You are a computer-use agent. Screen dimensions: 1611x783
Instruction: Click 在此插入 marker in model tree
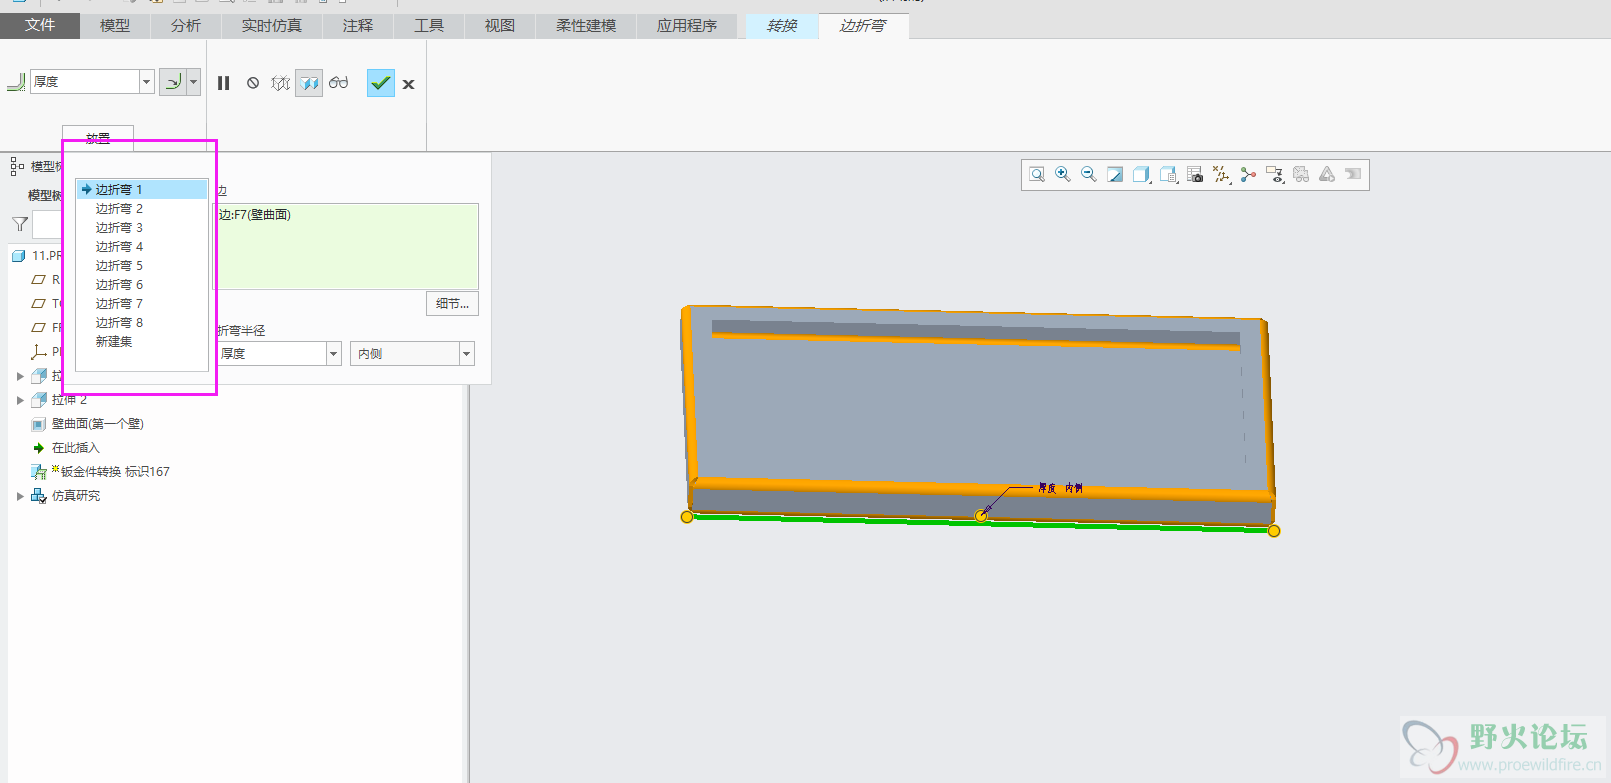point(76,448)
